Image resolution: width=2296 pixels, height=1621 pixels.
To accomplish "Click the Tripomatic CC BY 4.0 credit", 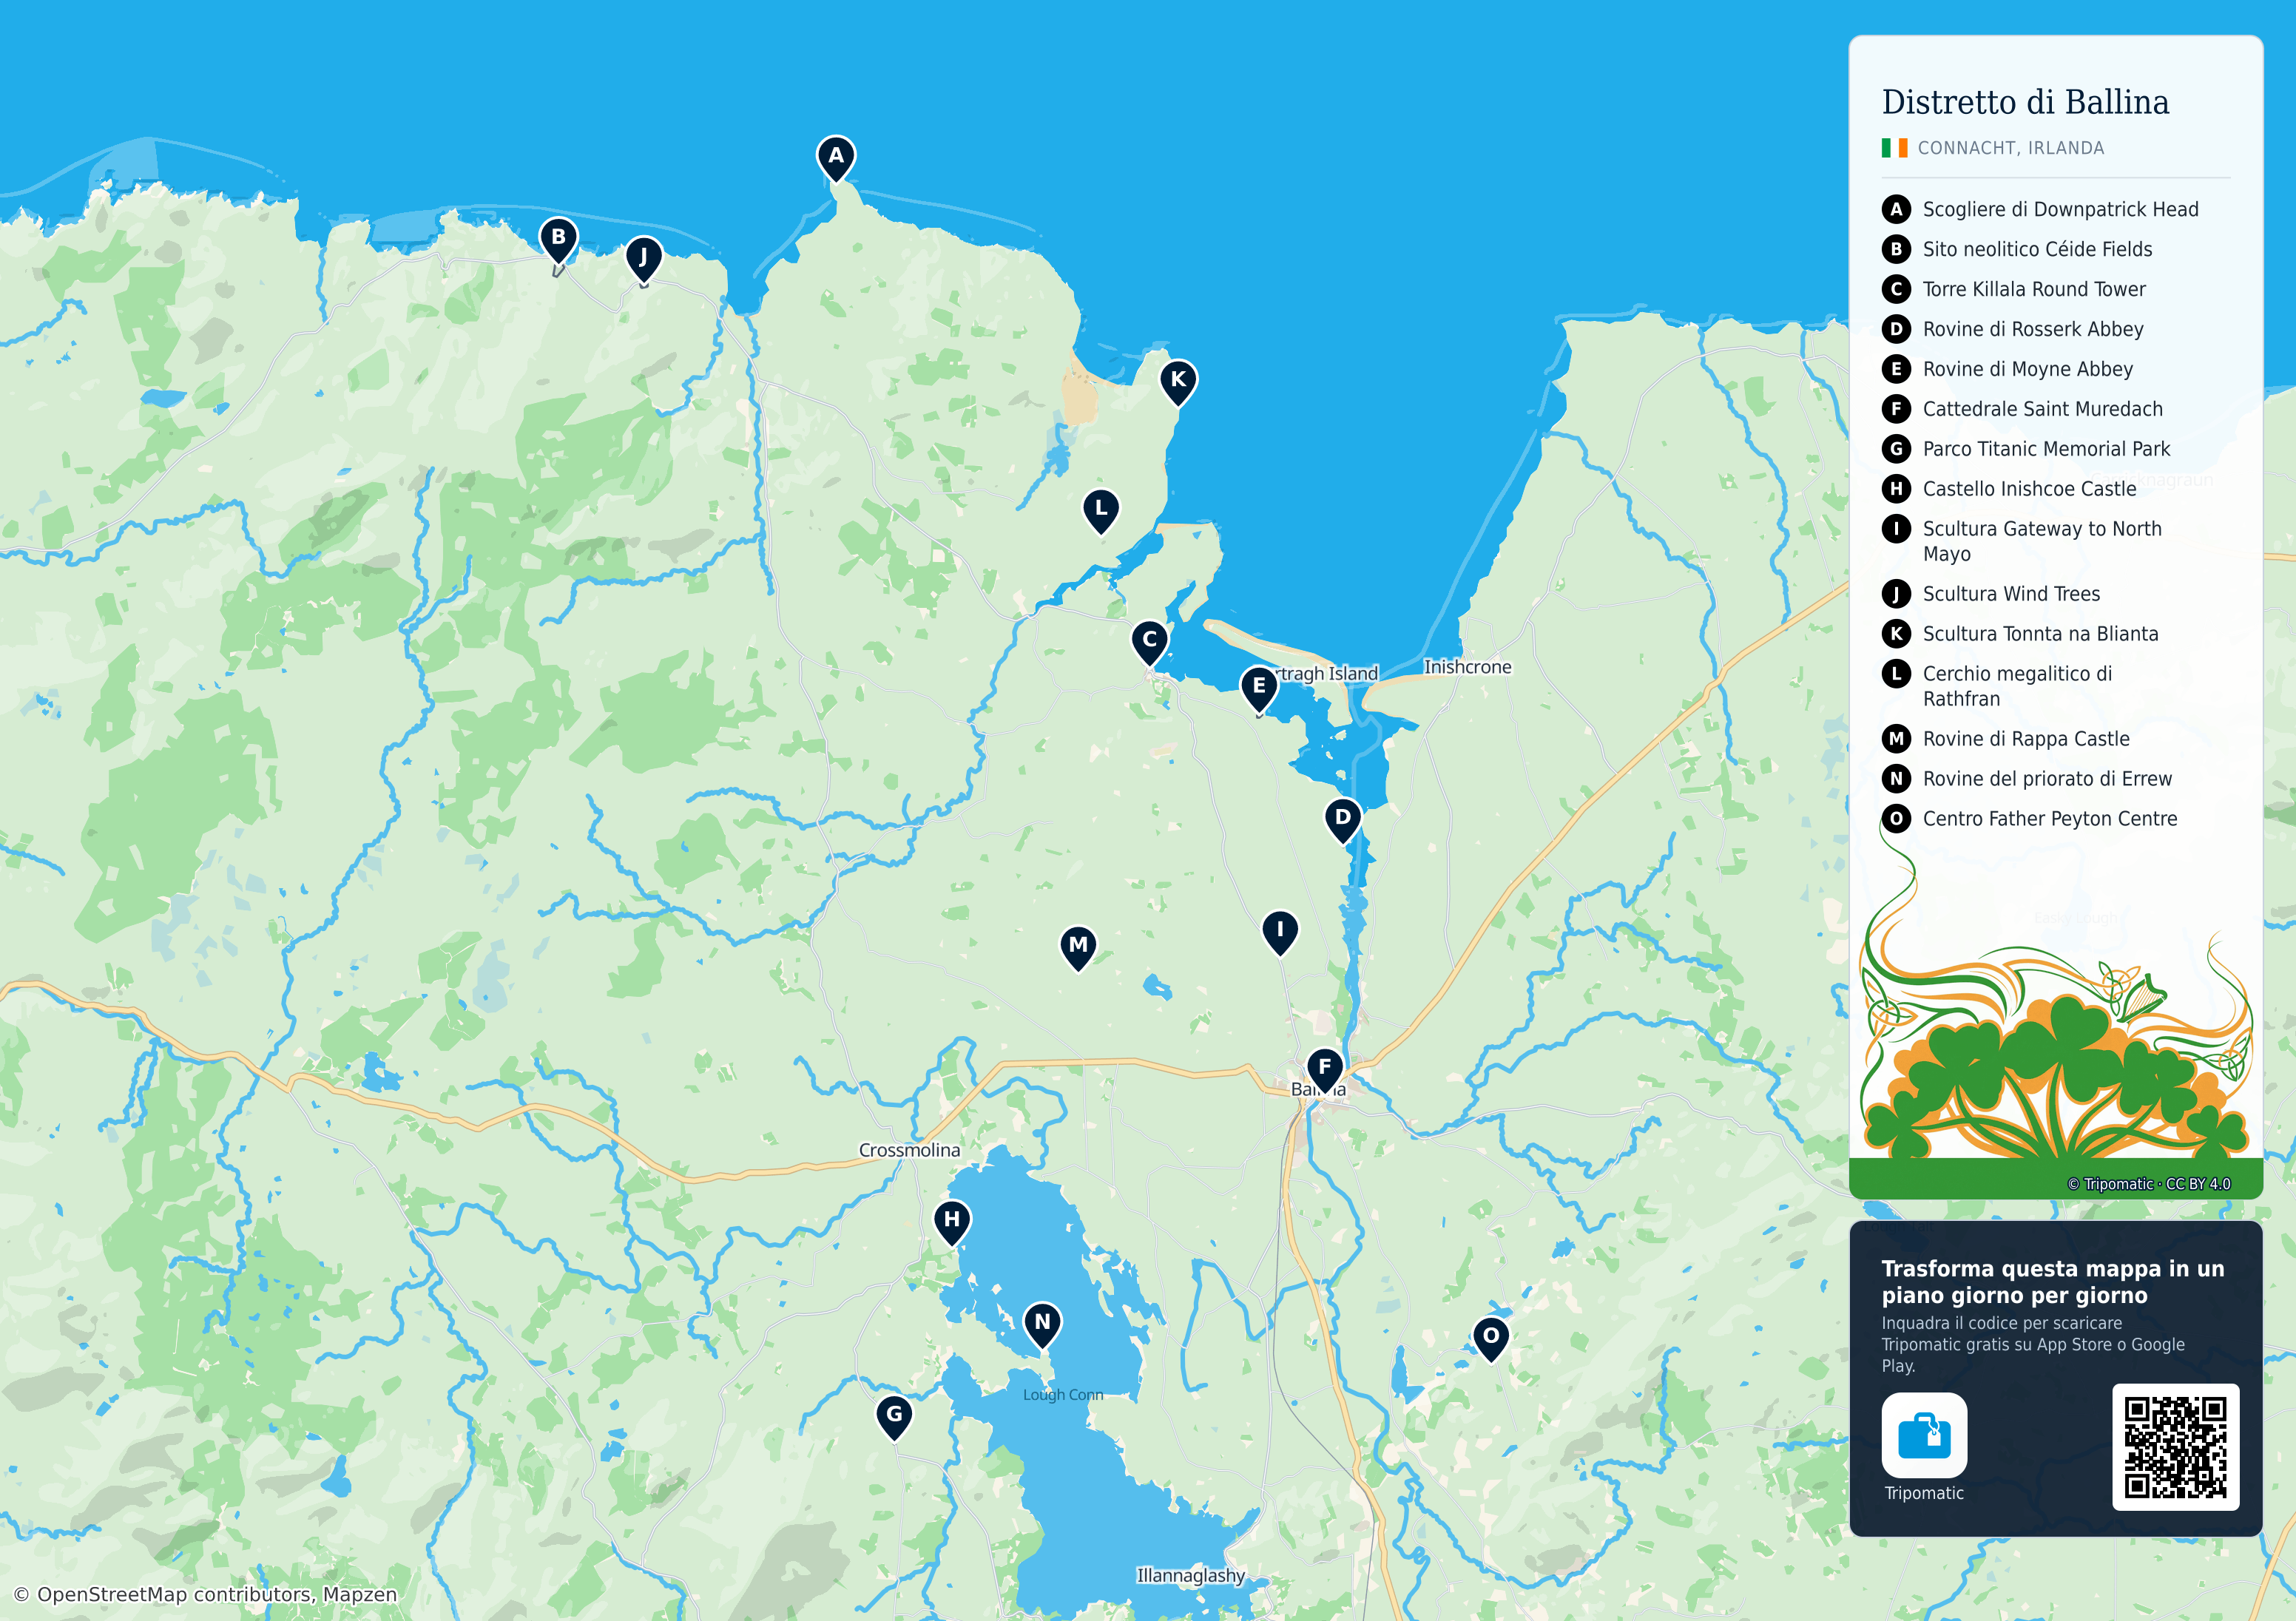I will coord(2149,1184).
